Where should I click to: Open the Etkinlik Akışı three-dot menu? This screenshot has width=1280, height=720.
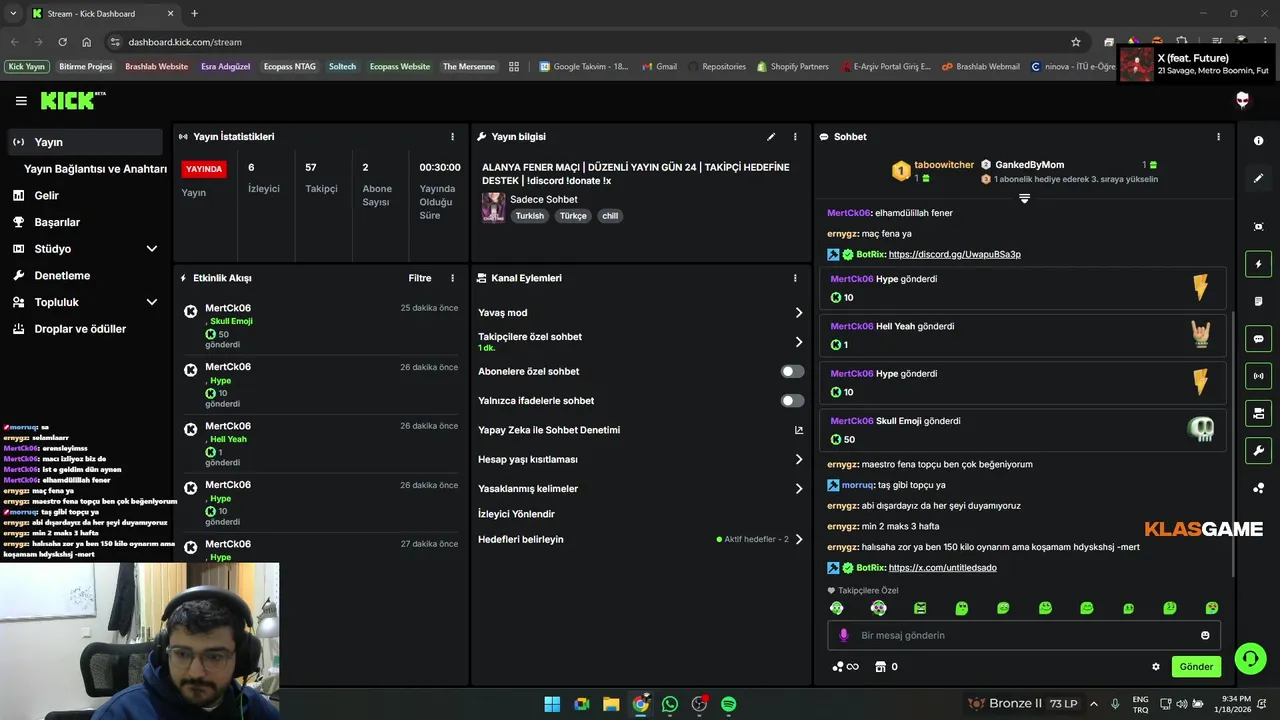pos(453,278)
